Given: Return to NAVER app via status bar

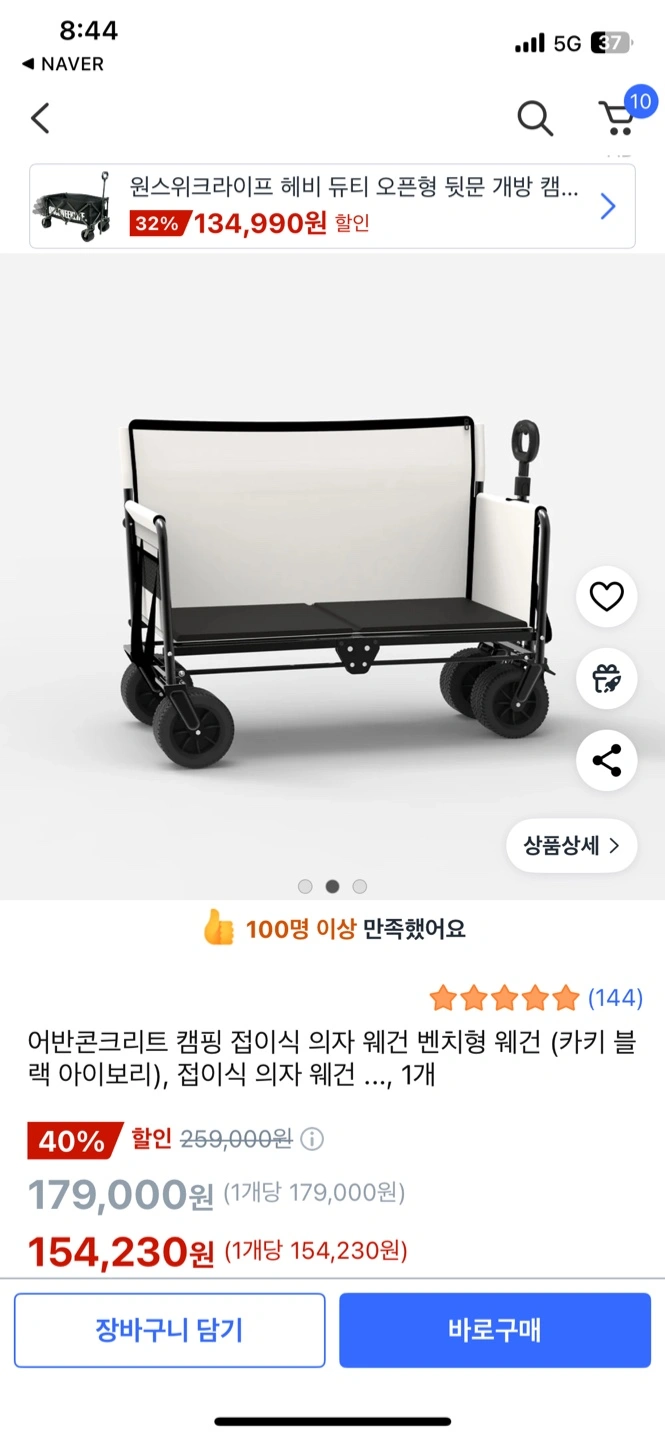Looking at the screenshot, I should tap(62, 64).
